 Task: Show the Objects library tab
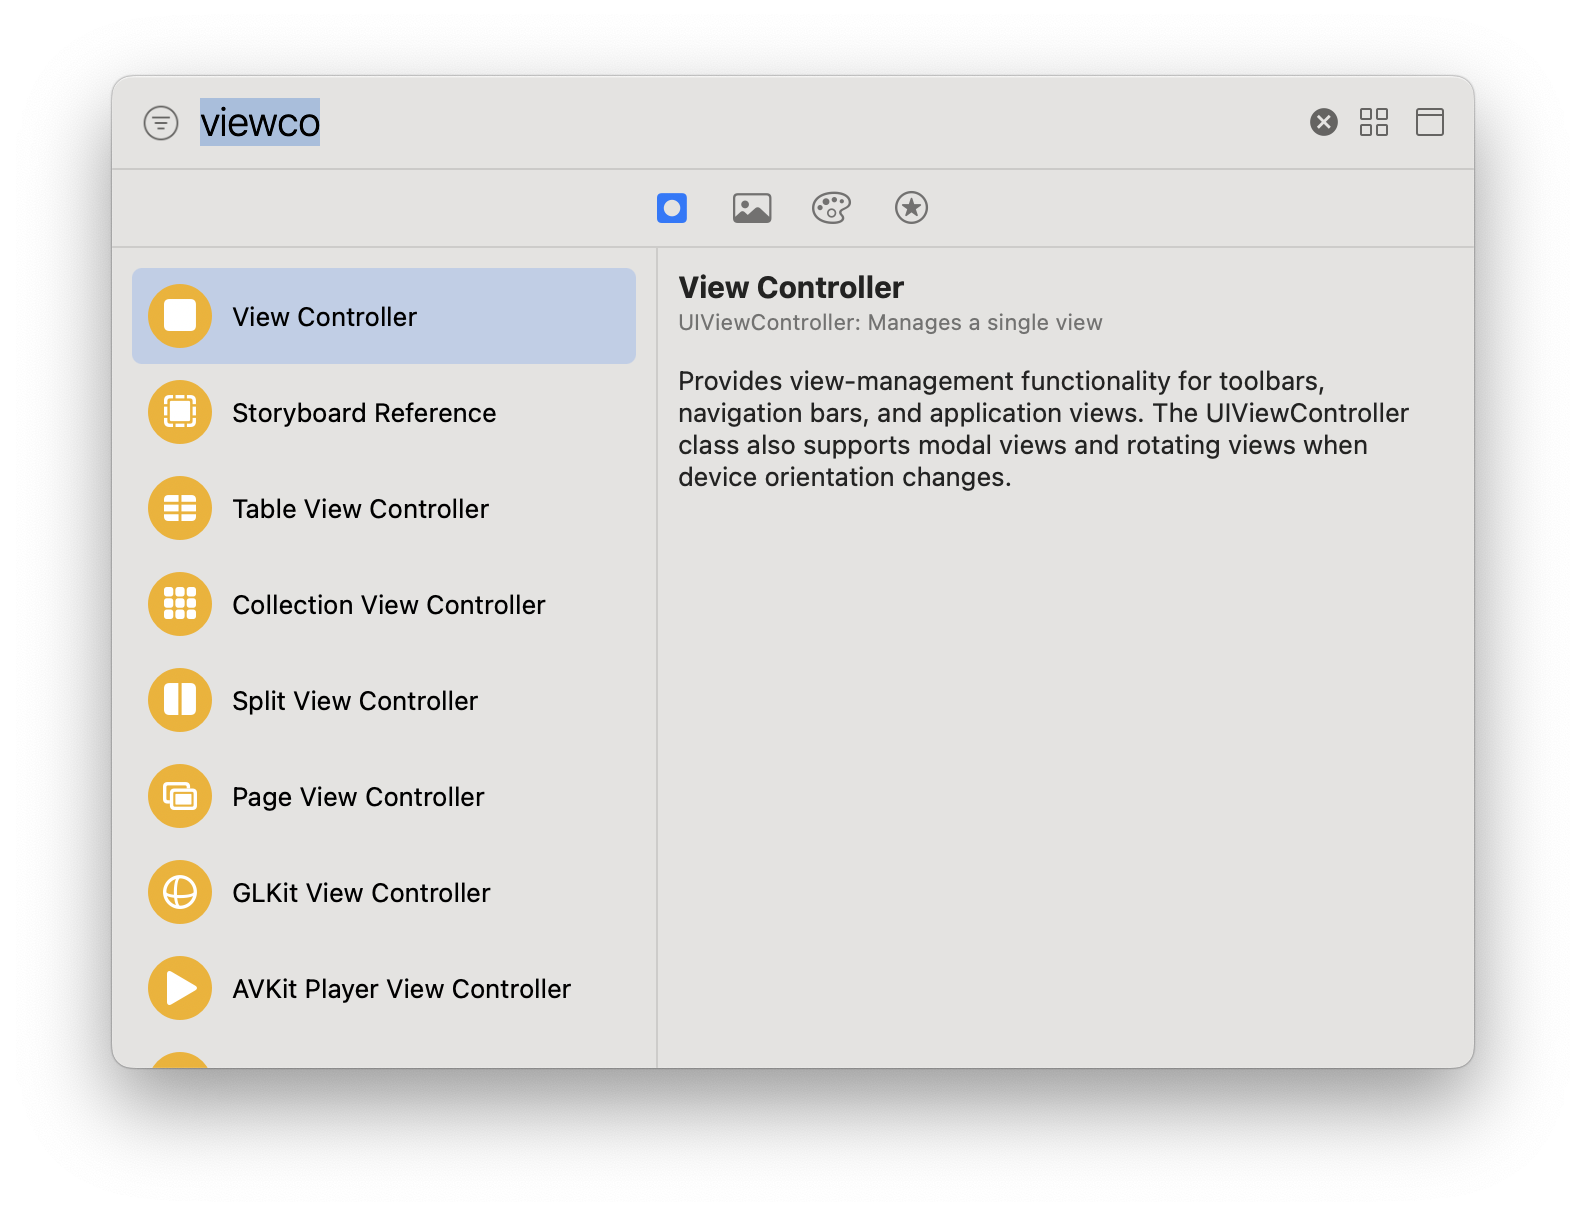click(672, 208)
